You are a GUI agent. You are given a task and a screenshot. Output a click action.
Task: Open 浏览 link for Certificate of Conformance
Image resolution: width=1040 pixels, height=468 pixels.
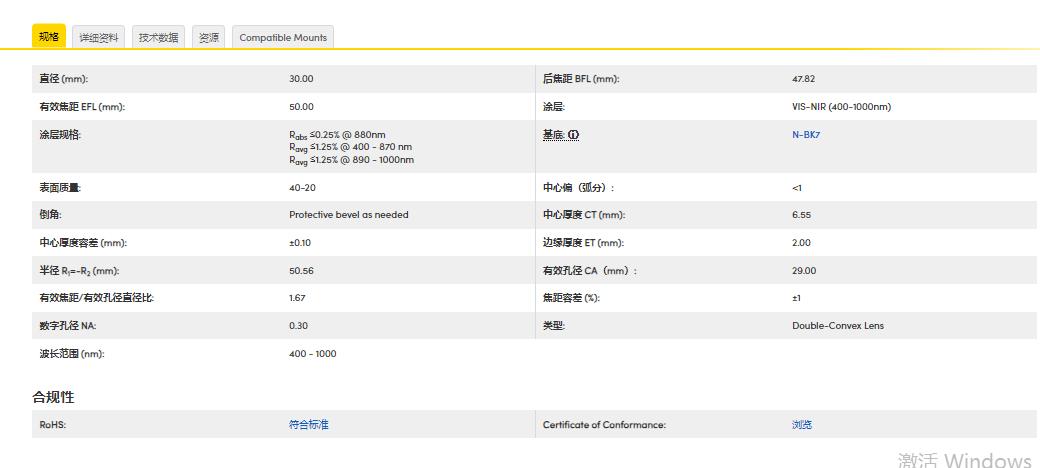[801, 425]
